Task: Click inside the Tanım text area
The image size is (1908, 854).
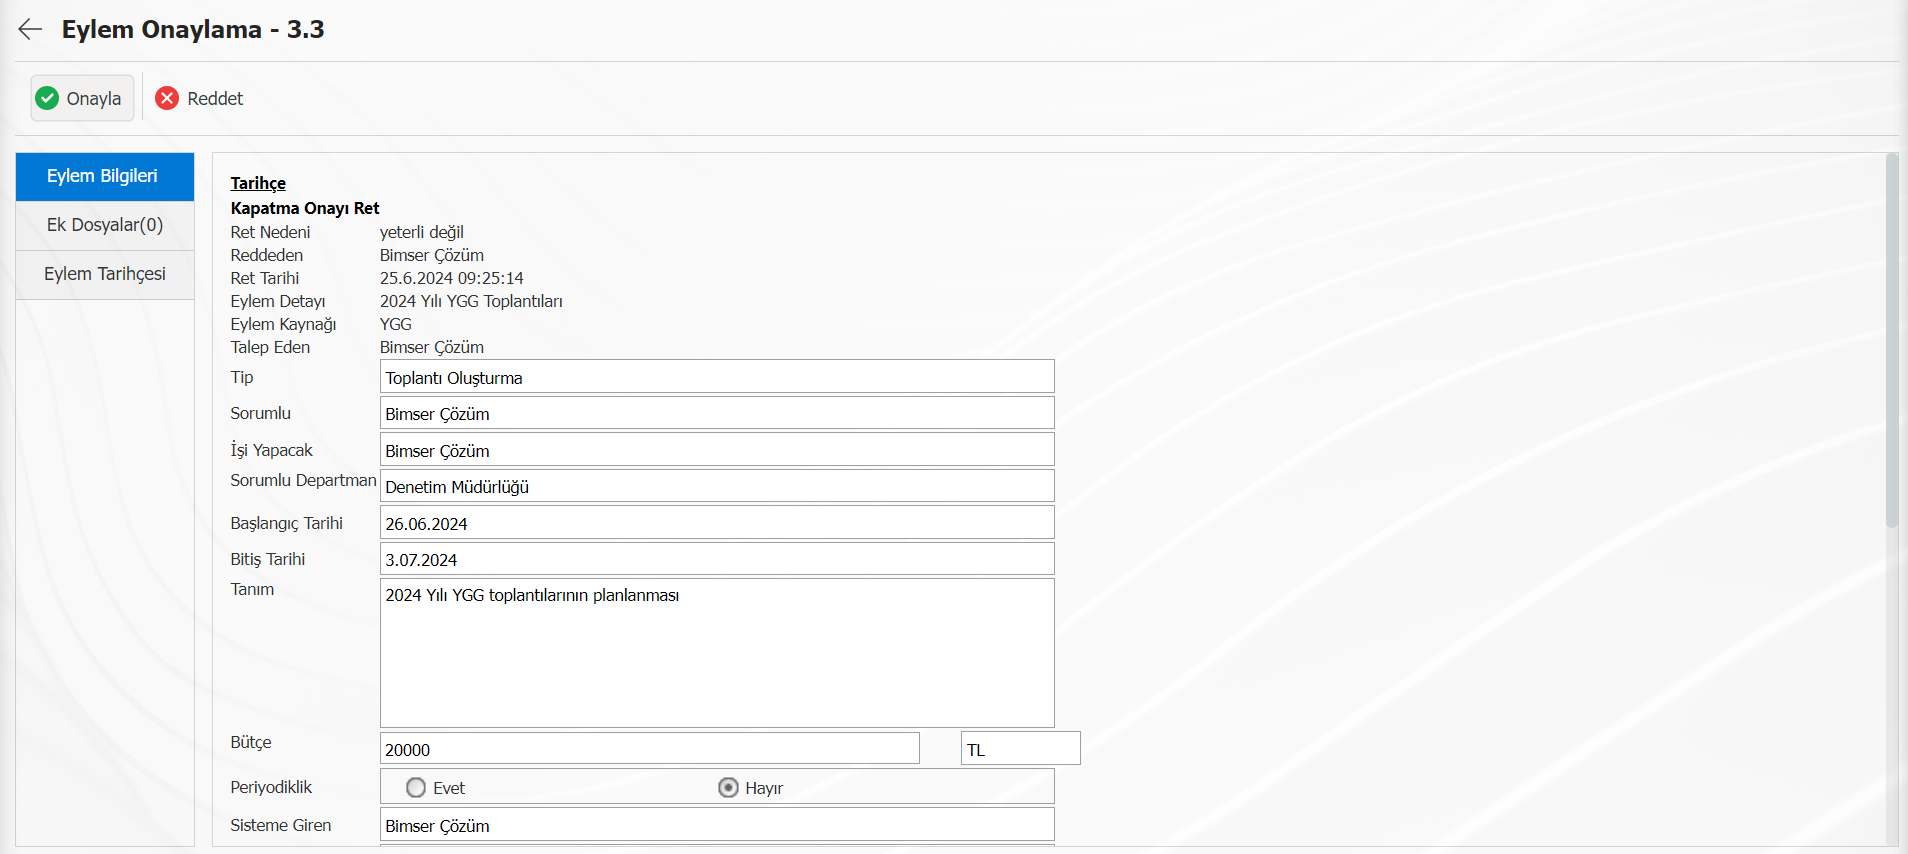Action: point(717,653)
